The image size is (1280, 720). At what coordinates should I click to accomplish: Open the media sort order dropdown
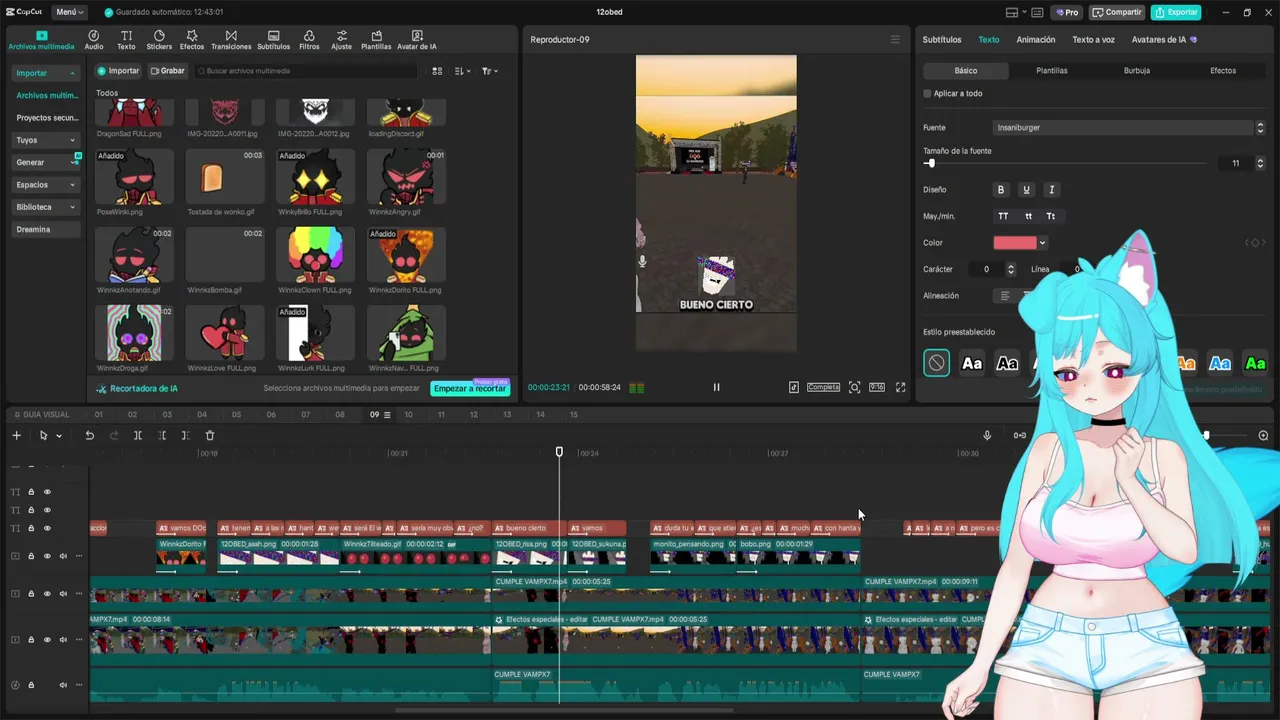coord(462,71)
